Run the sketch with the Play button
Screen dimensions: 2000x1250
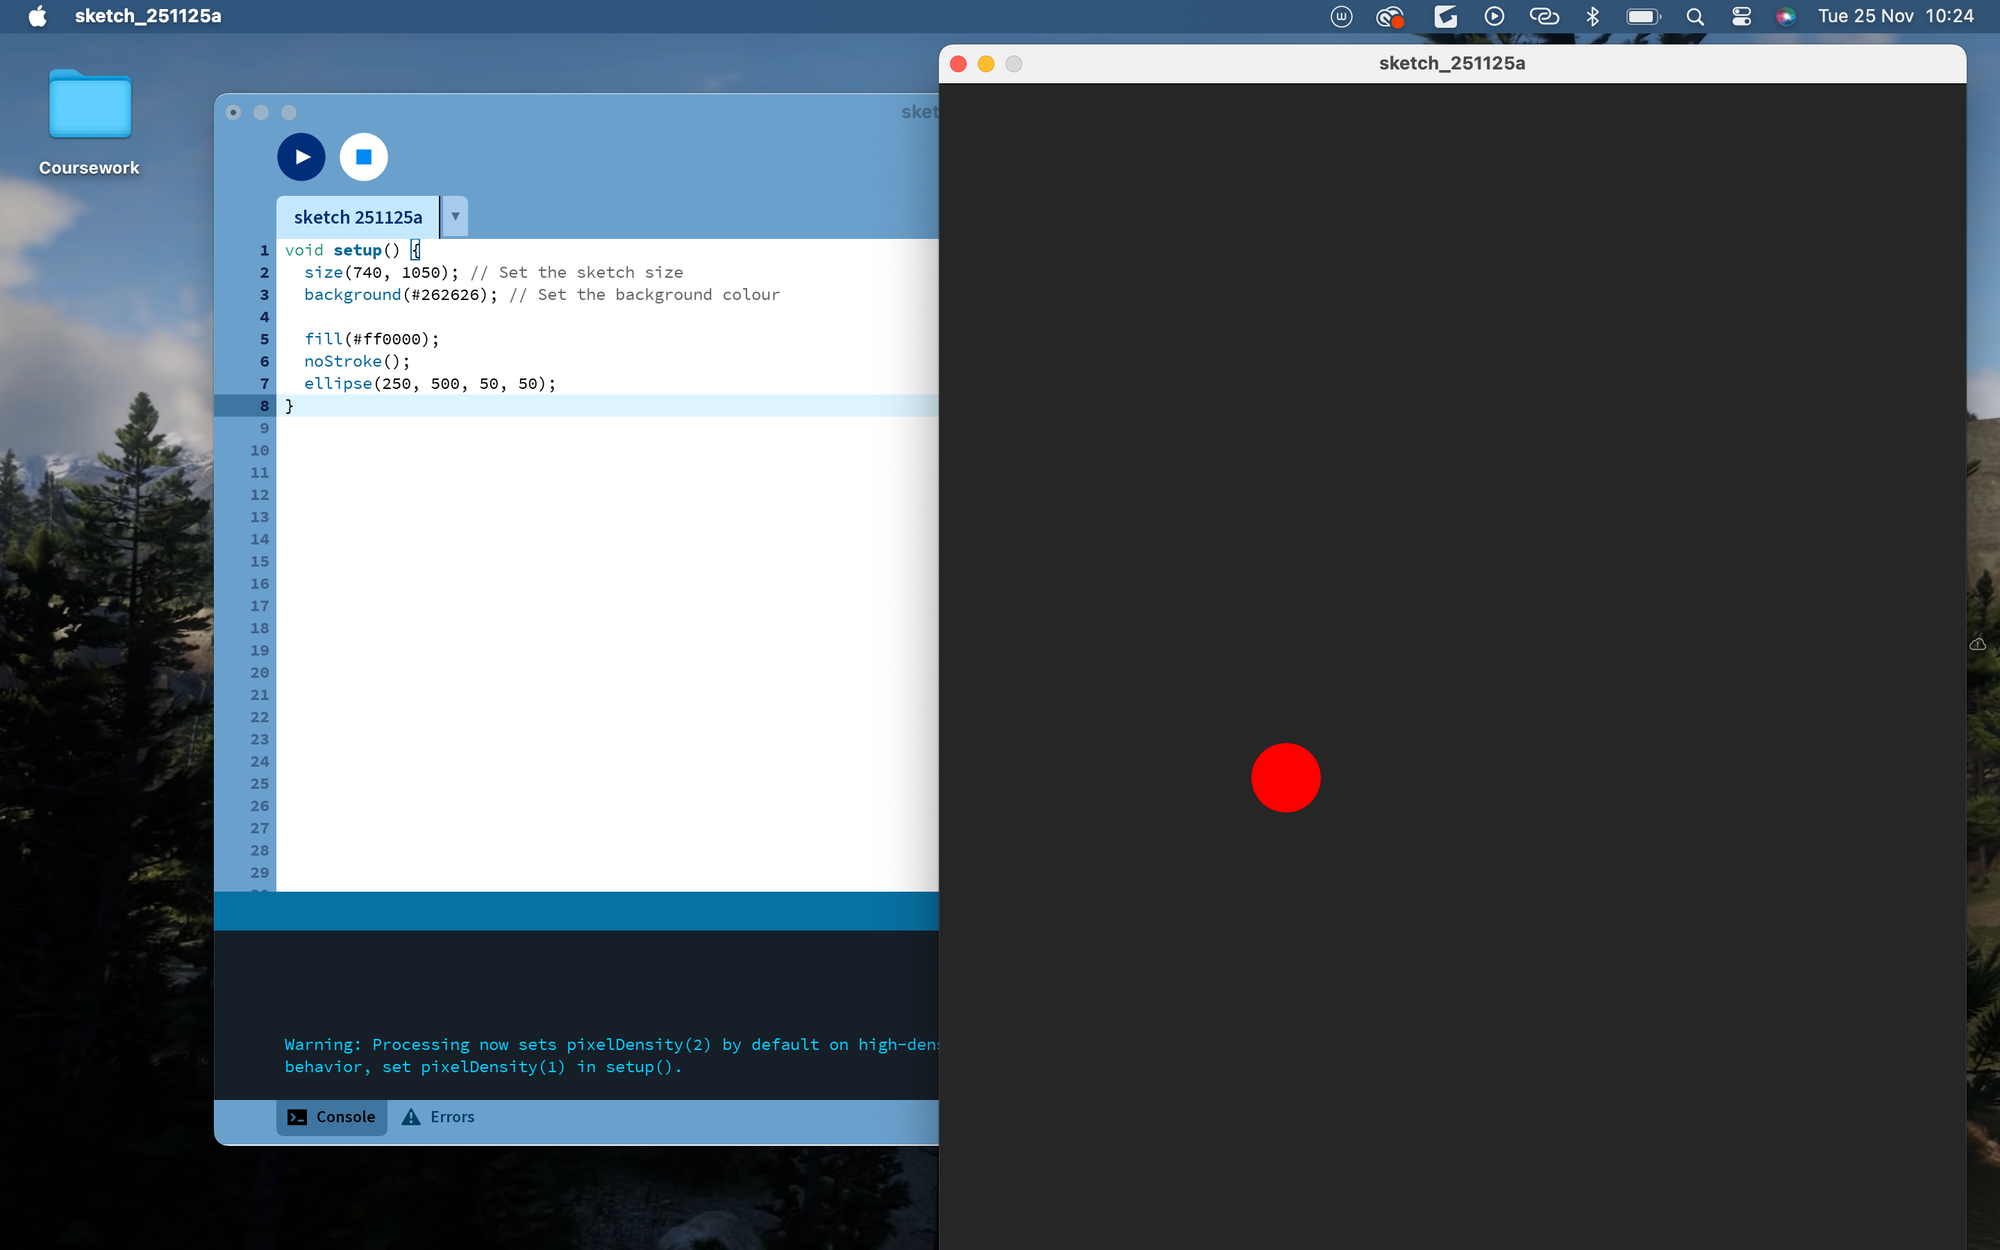tap(301, 157)
